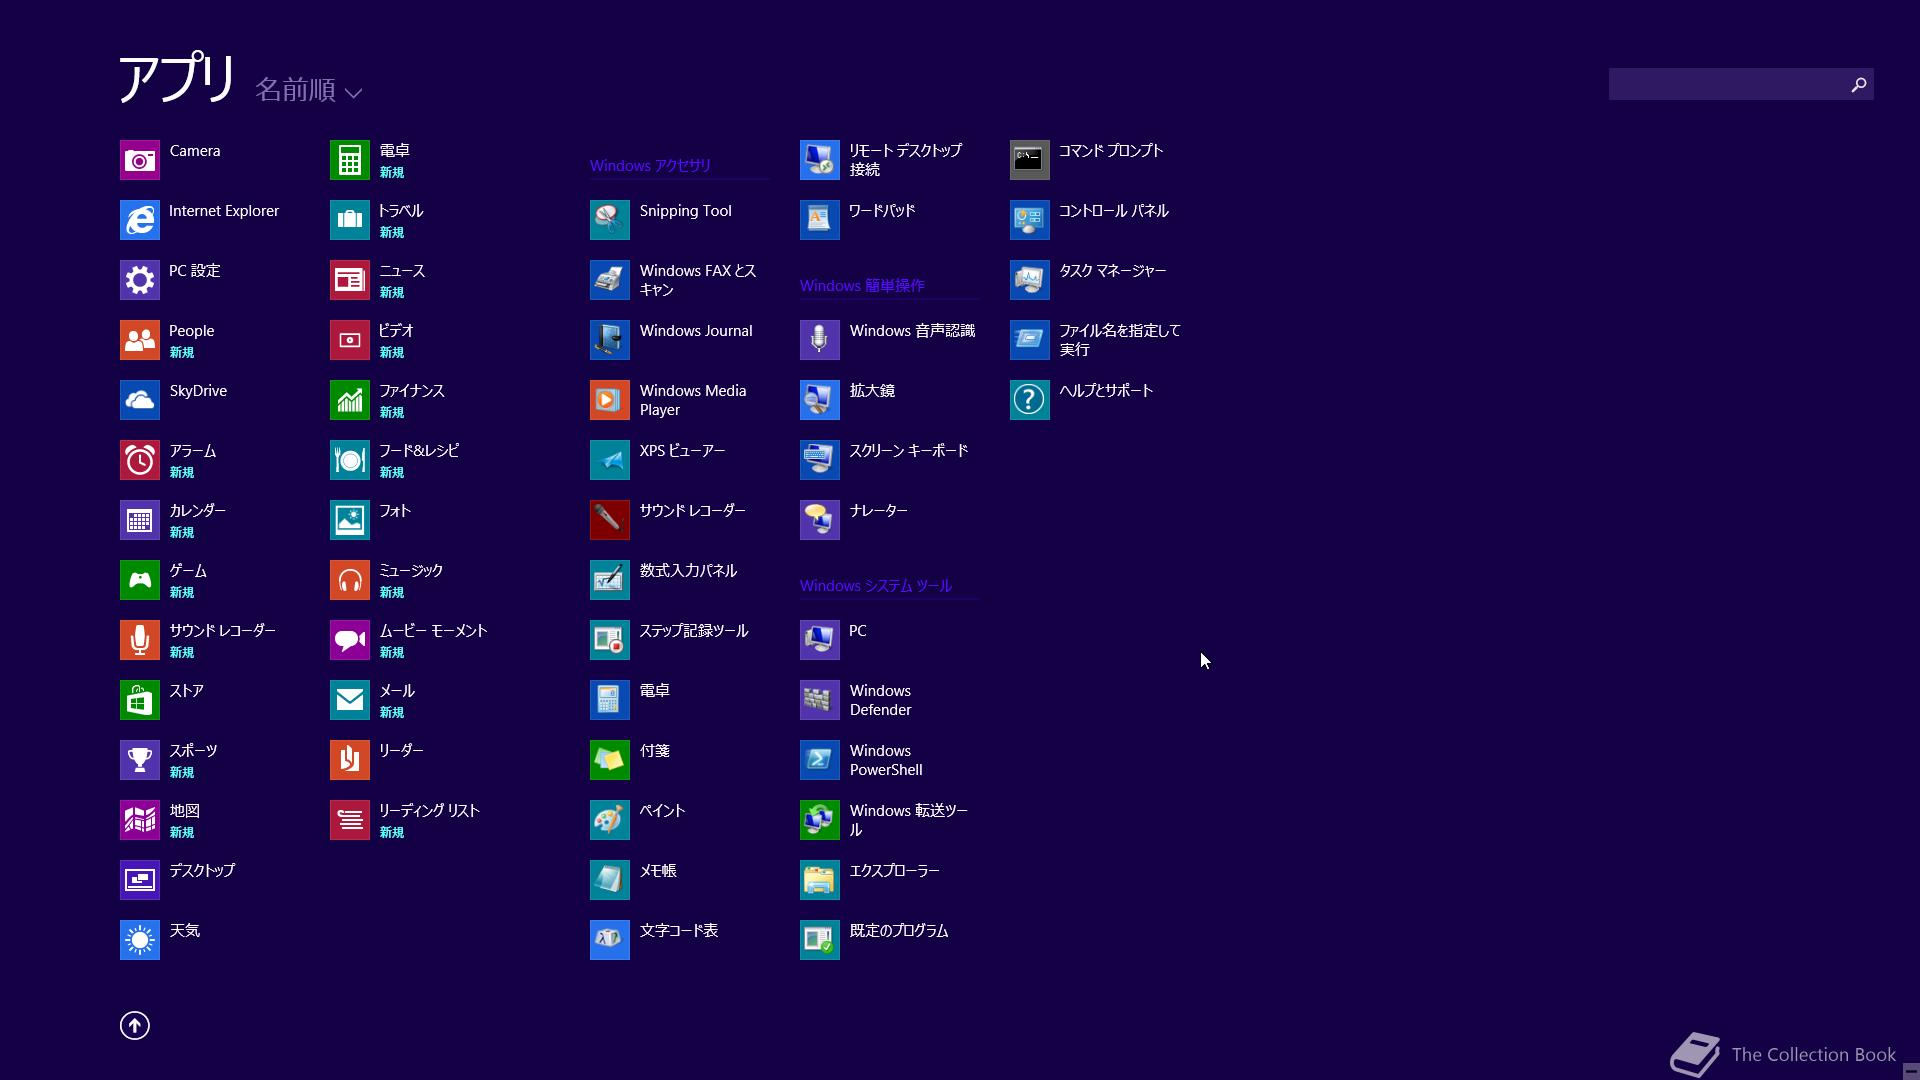1920x1080 pixels.
Task: Open フォト photos icon
Action: (x=350, y=520)
